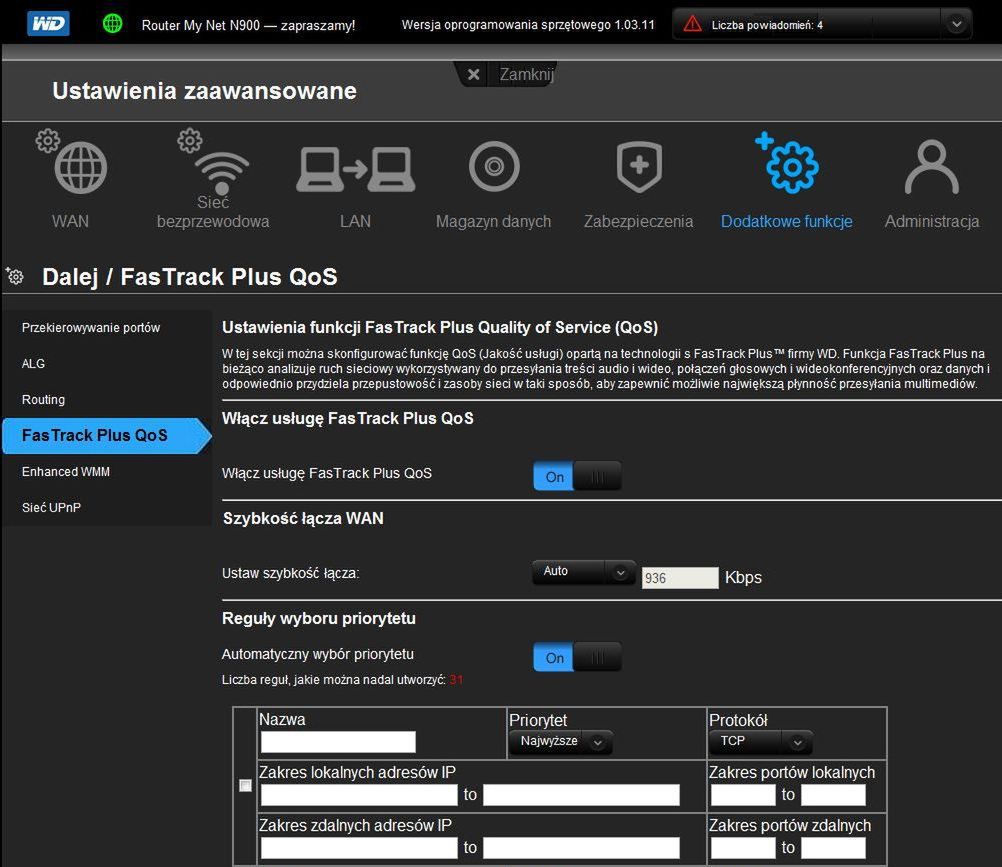The width and height of the screenshot is (1002, 867).
Task: Select Routing in the sidebar
Action: tap(43, 399)
